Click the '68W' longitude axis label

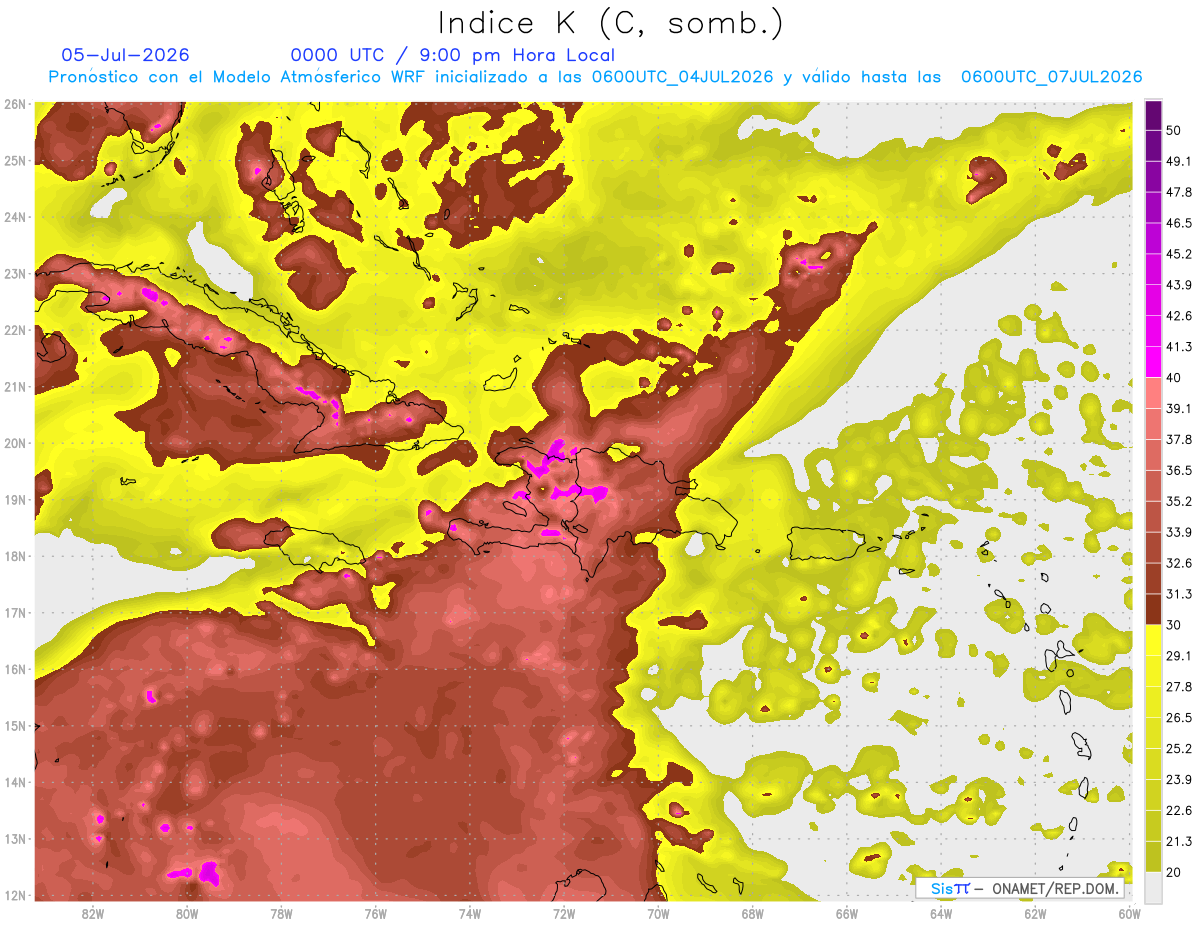pyautogui.click(x=753, y=913)
